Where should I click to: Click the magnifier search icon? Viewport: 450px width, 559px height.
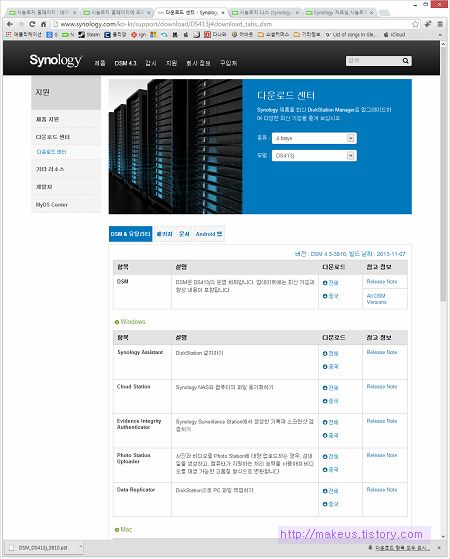(405, 61)
